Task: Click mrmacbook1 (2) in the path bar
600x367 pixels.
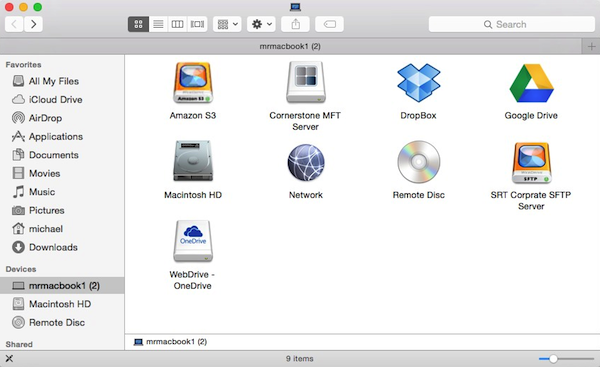Action: (x=170, y=341)
